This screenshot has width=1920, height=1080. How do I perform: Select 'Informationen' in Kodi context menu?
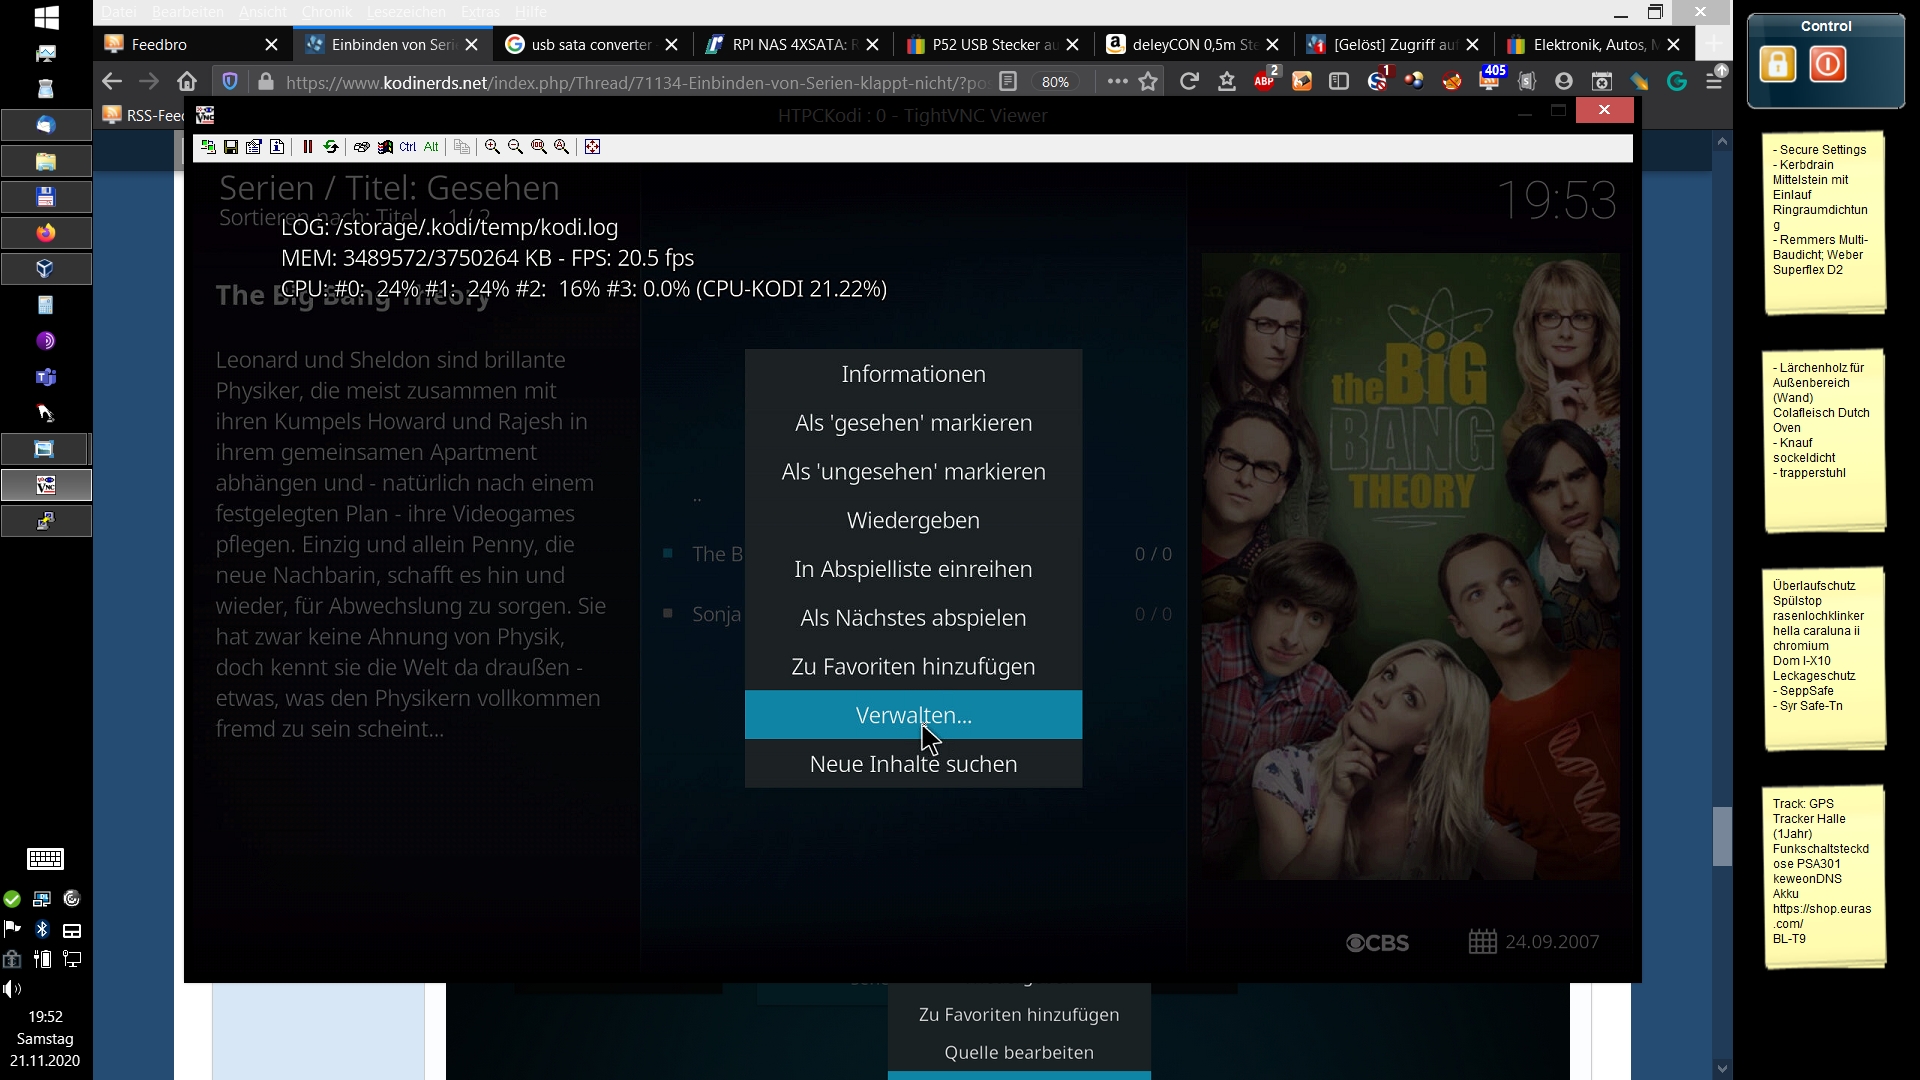[913, 374]
